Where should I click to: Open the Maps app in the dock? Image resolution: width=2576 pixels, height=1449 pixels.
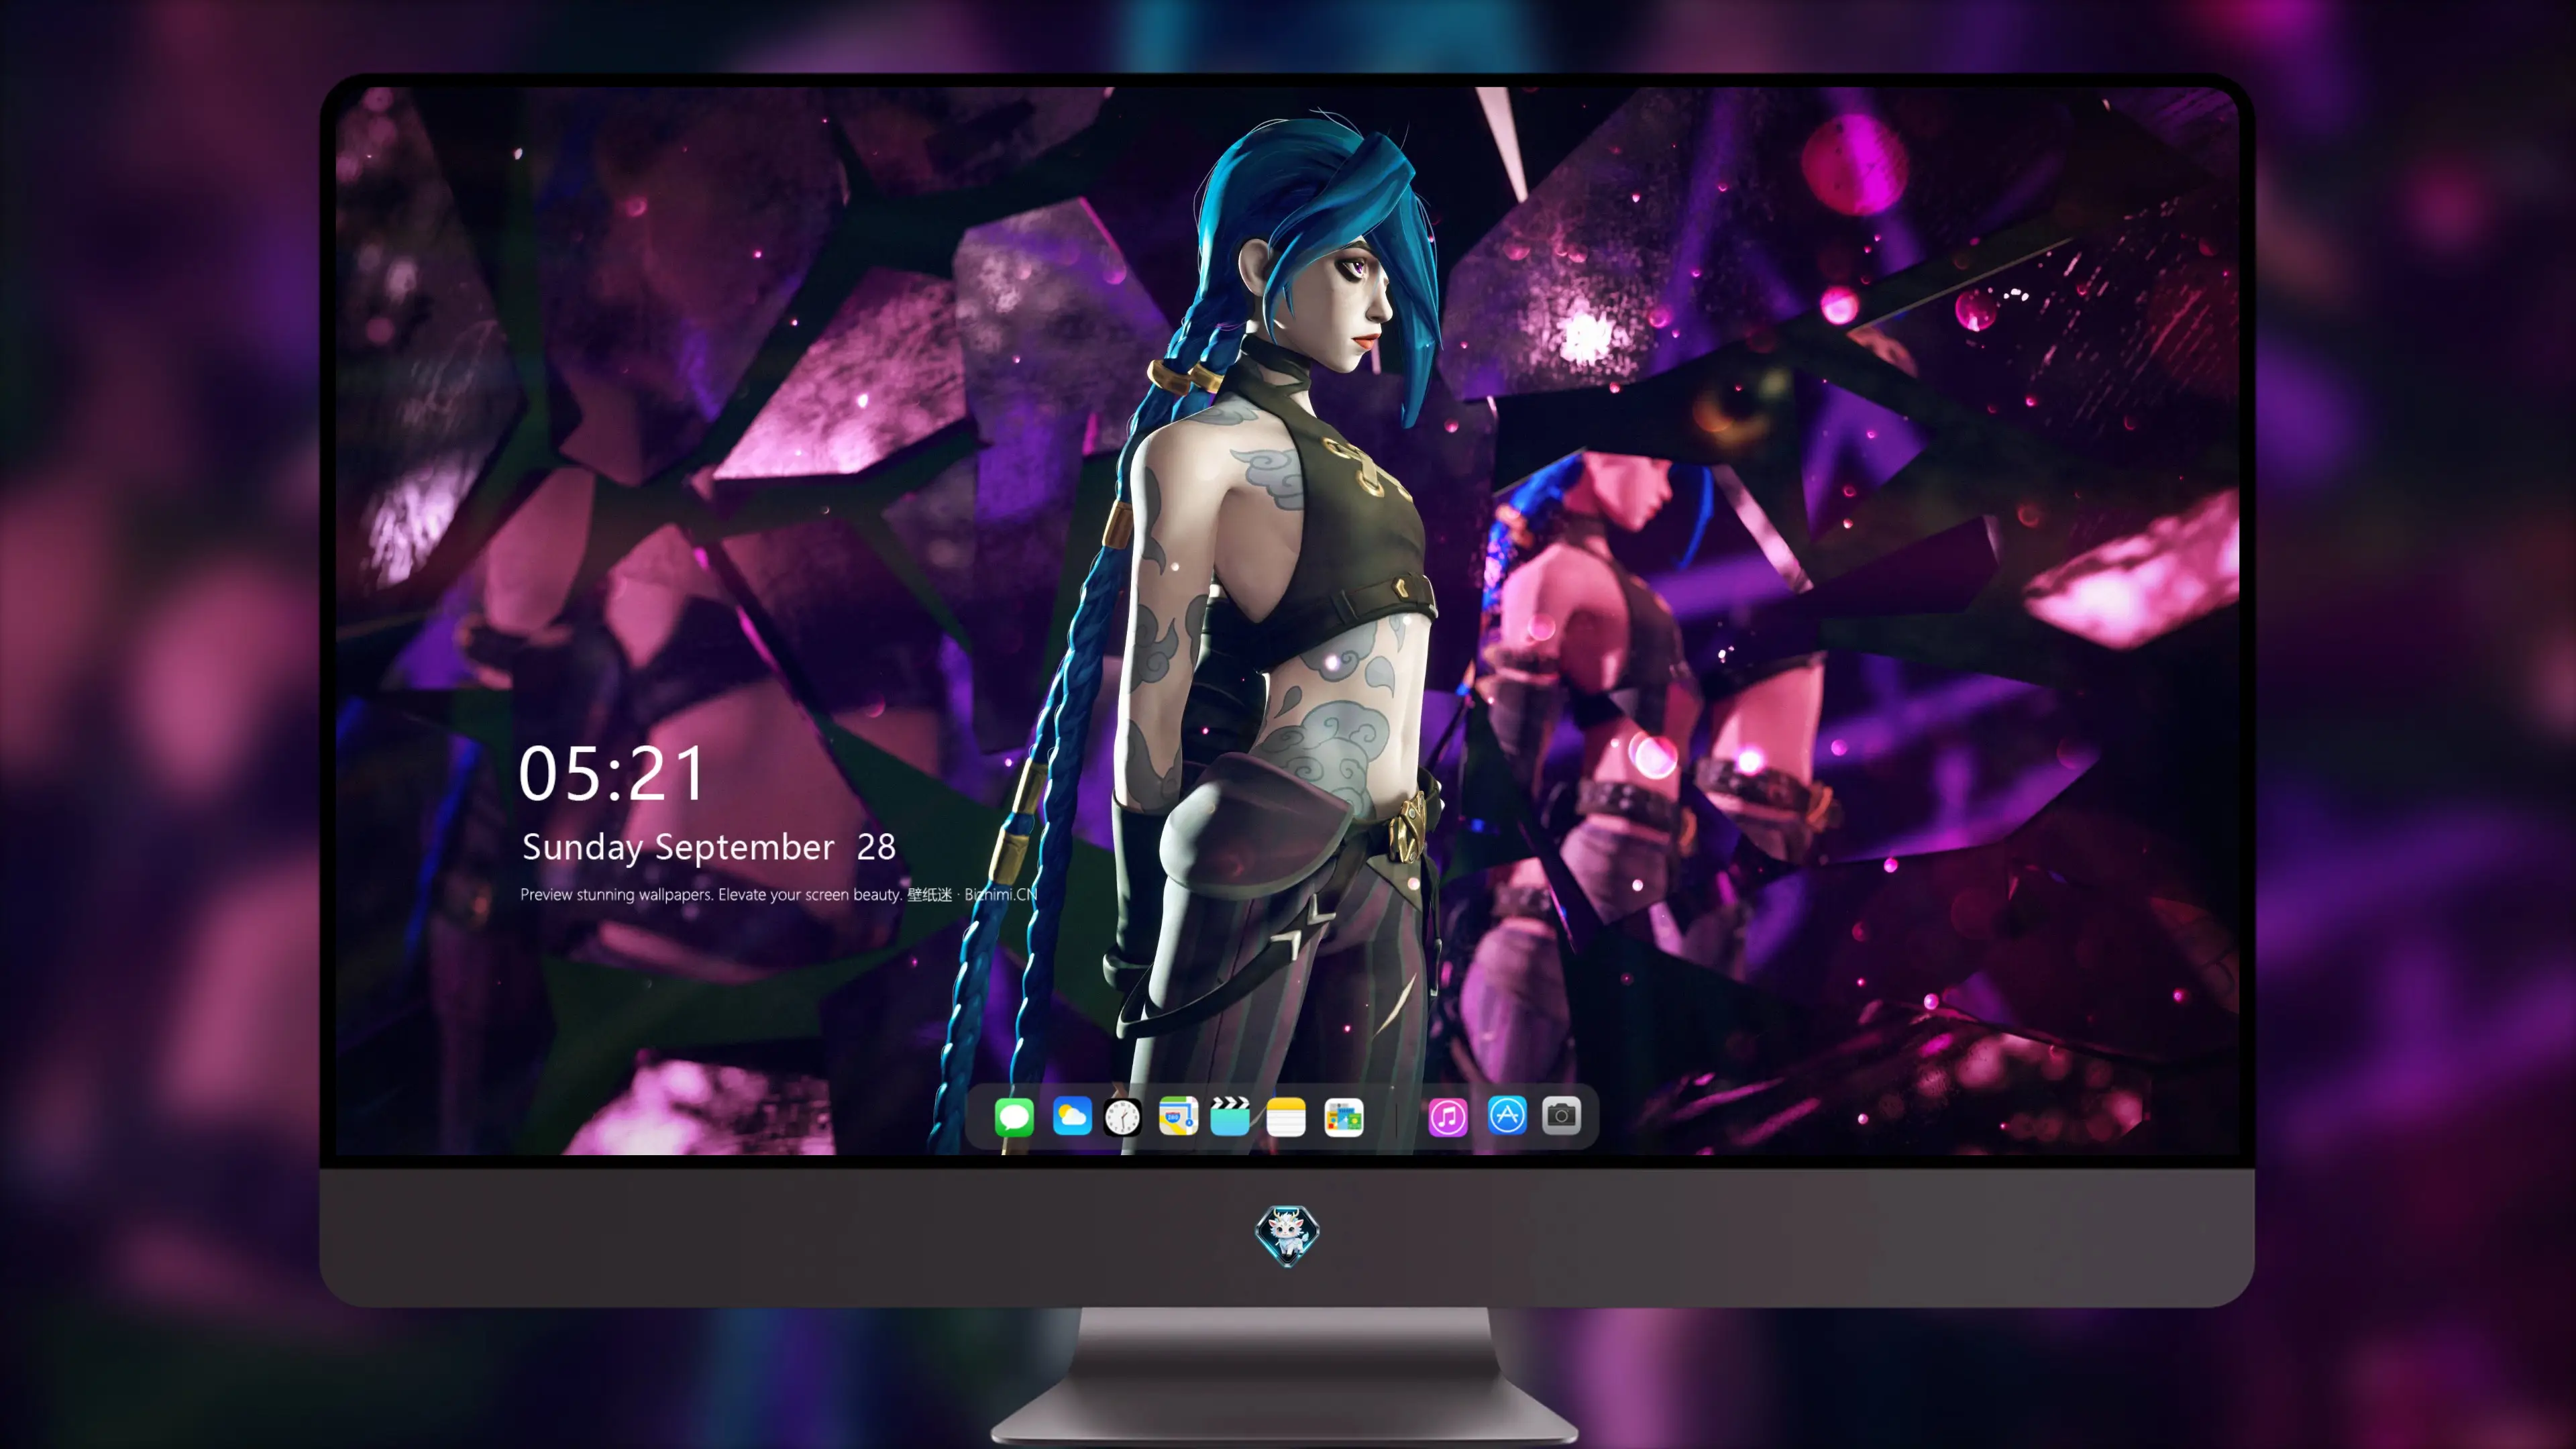[1178, 1116]
